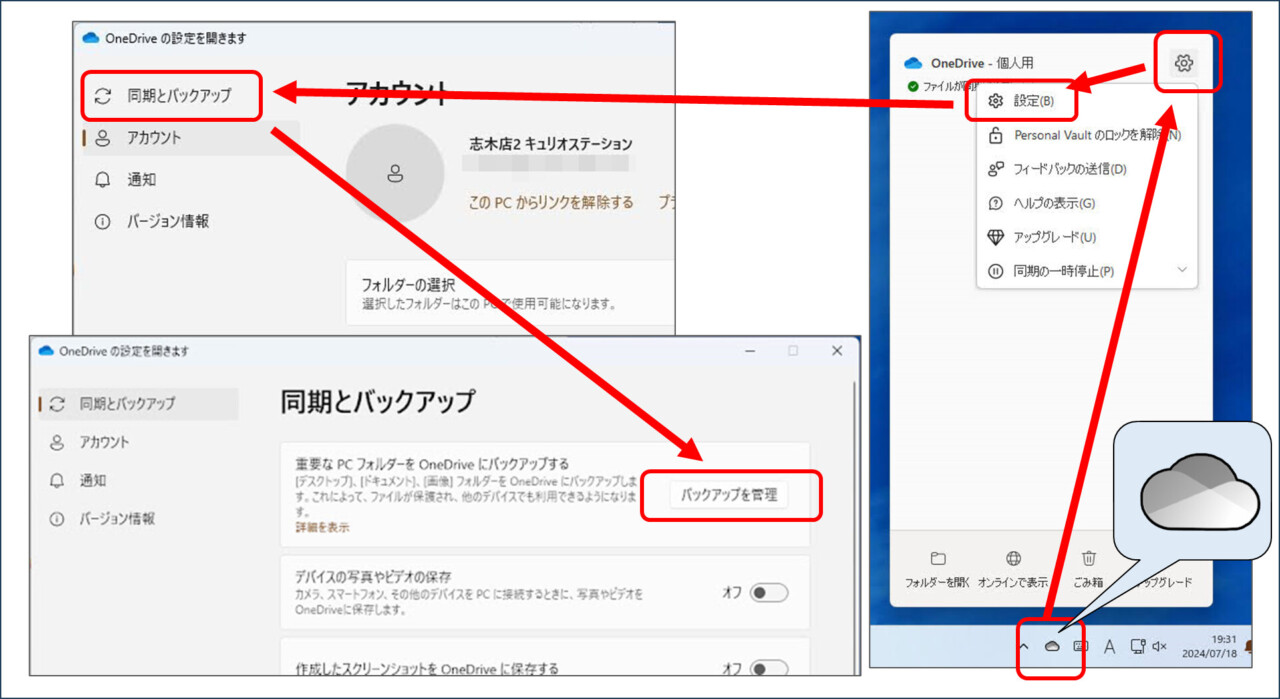Select 同期とバックアップ in the lower settings window sidebar
Screen dimensions: 1280x699
(x=138, y=404)
